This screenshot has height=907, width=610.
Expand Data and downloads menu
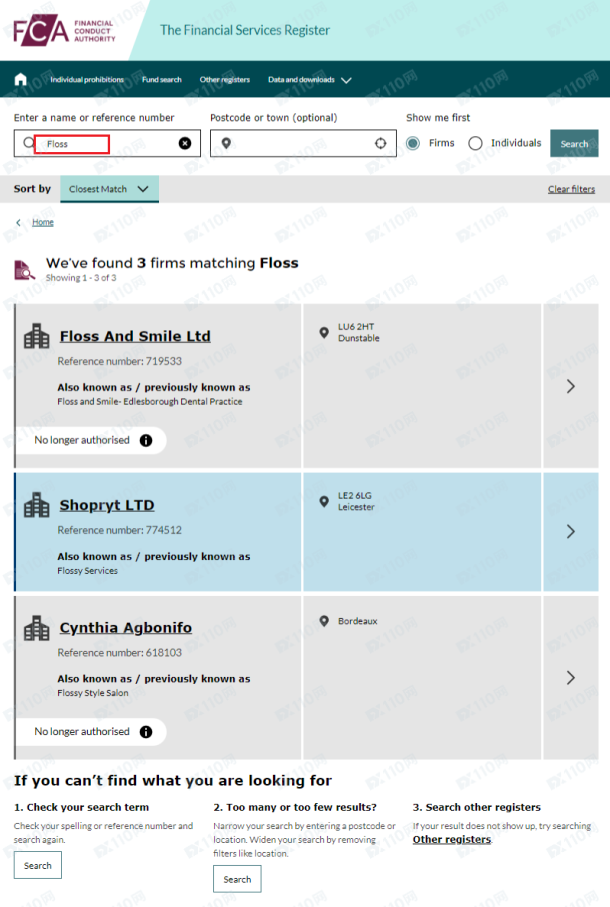[309, 80]
